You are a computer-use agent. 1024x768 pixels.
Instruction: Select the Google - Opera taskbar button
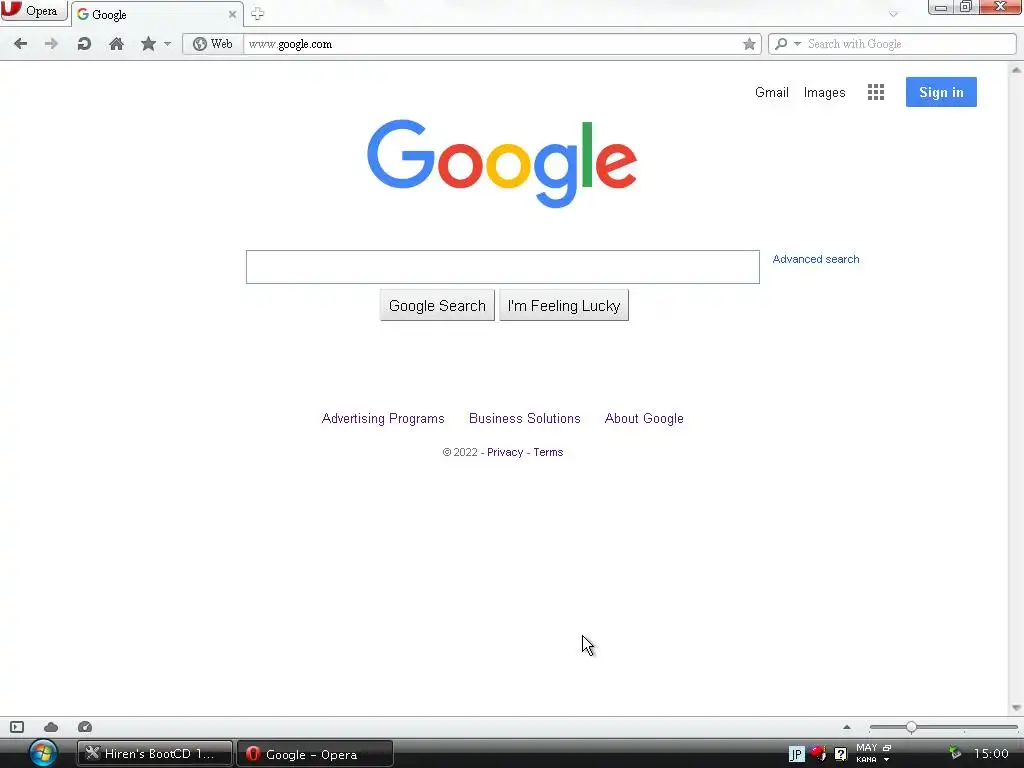pyautogui.click(x=315, y=754)
